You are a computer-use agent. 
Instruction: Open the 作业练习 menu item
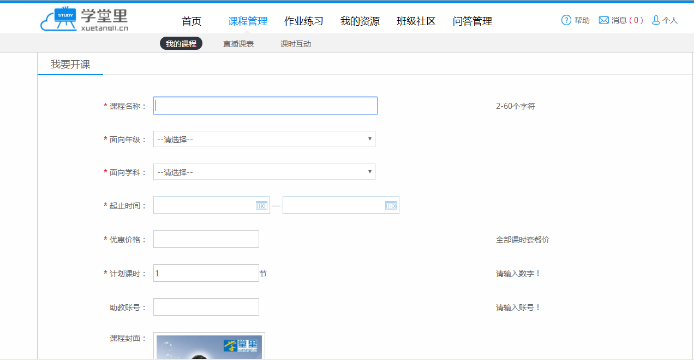pyautogui.click(x=304, y=21)
